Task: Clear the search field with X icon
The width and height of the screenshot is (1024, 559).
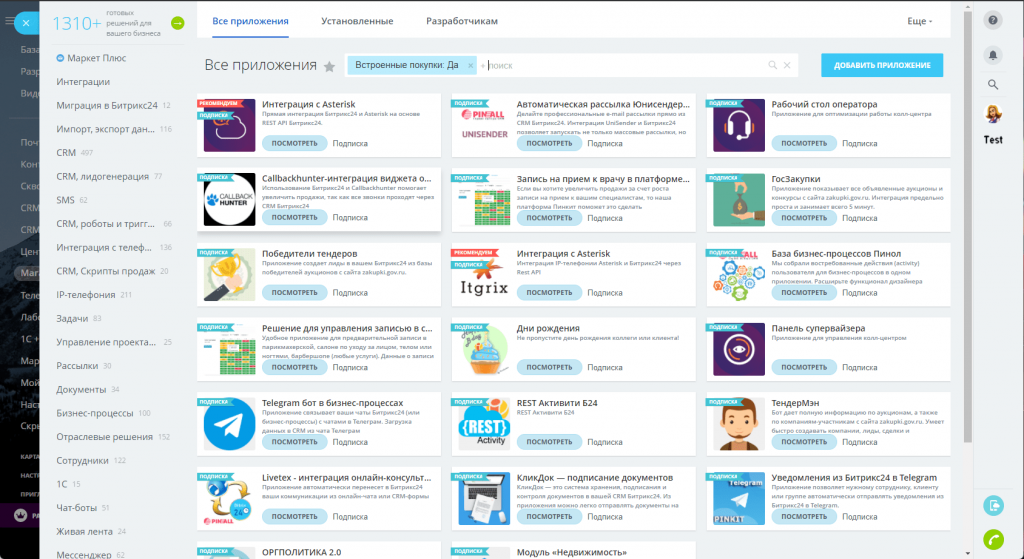Action: (x=787, y=65)
